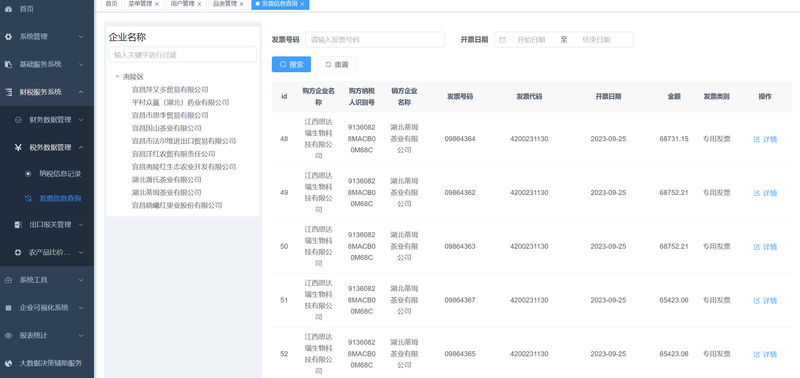Open 详情 for invoice id 49
Image resolution: width=800 pixels, height=378 pixels.
pyautogui.click(x=765, y=193)
